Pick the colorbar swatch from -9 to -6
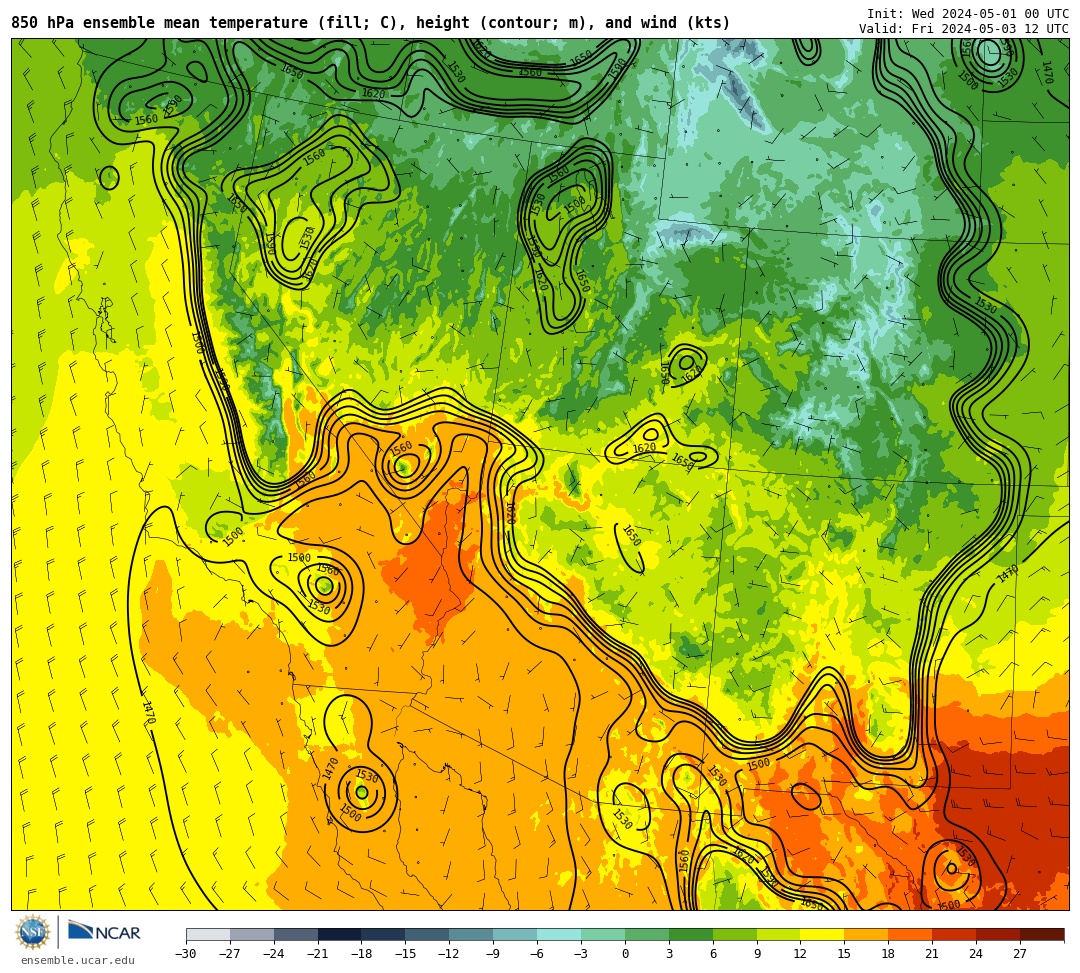This screenshot has height=973, width=1080. click(x=515, y=934)
